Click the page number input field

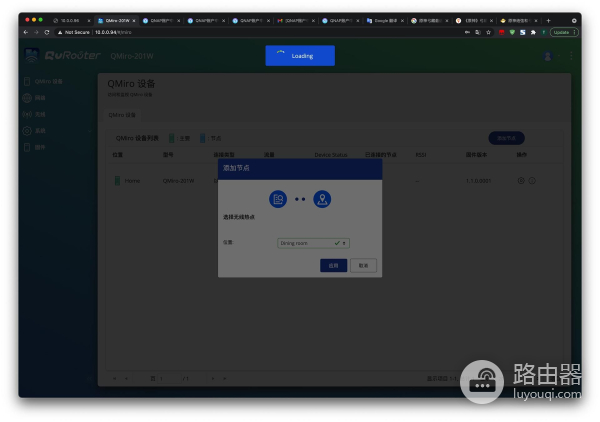coord(170,378)
